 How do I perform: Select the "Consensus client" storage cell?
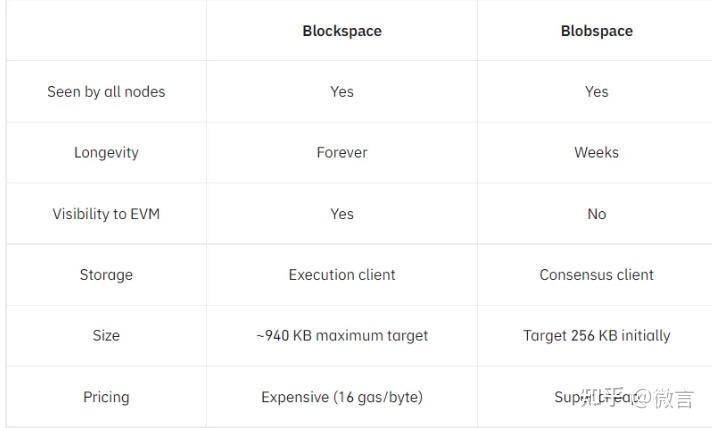coord(596,275)
